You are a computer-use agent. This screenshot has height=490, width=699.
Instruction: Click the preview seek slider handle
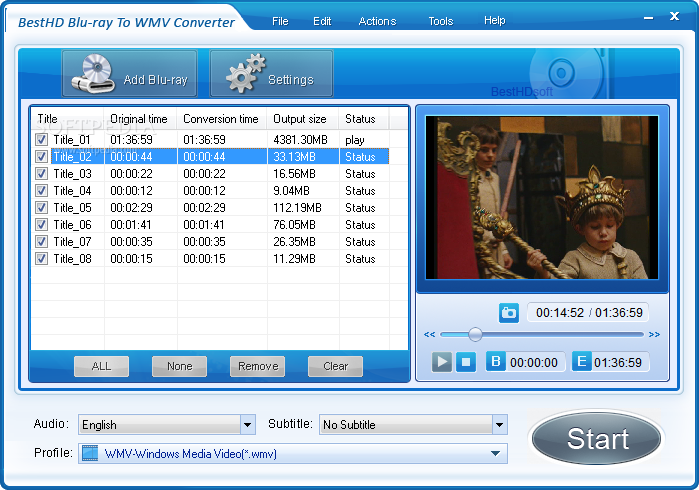(x=475, y=334)
